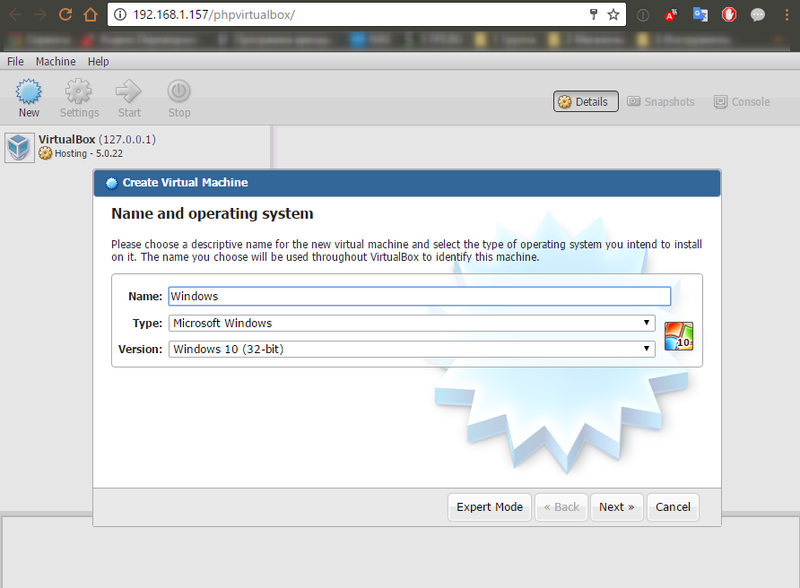
Task: Open the Machine menu
Action: [55, 61]
